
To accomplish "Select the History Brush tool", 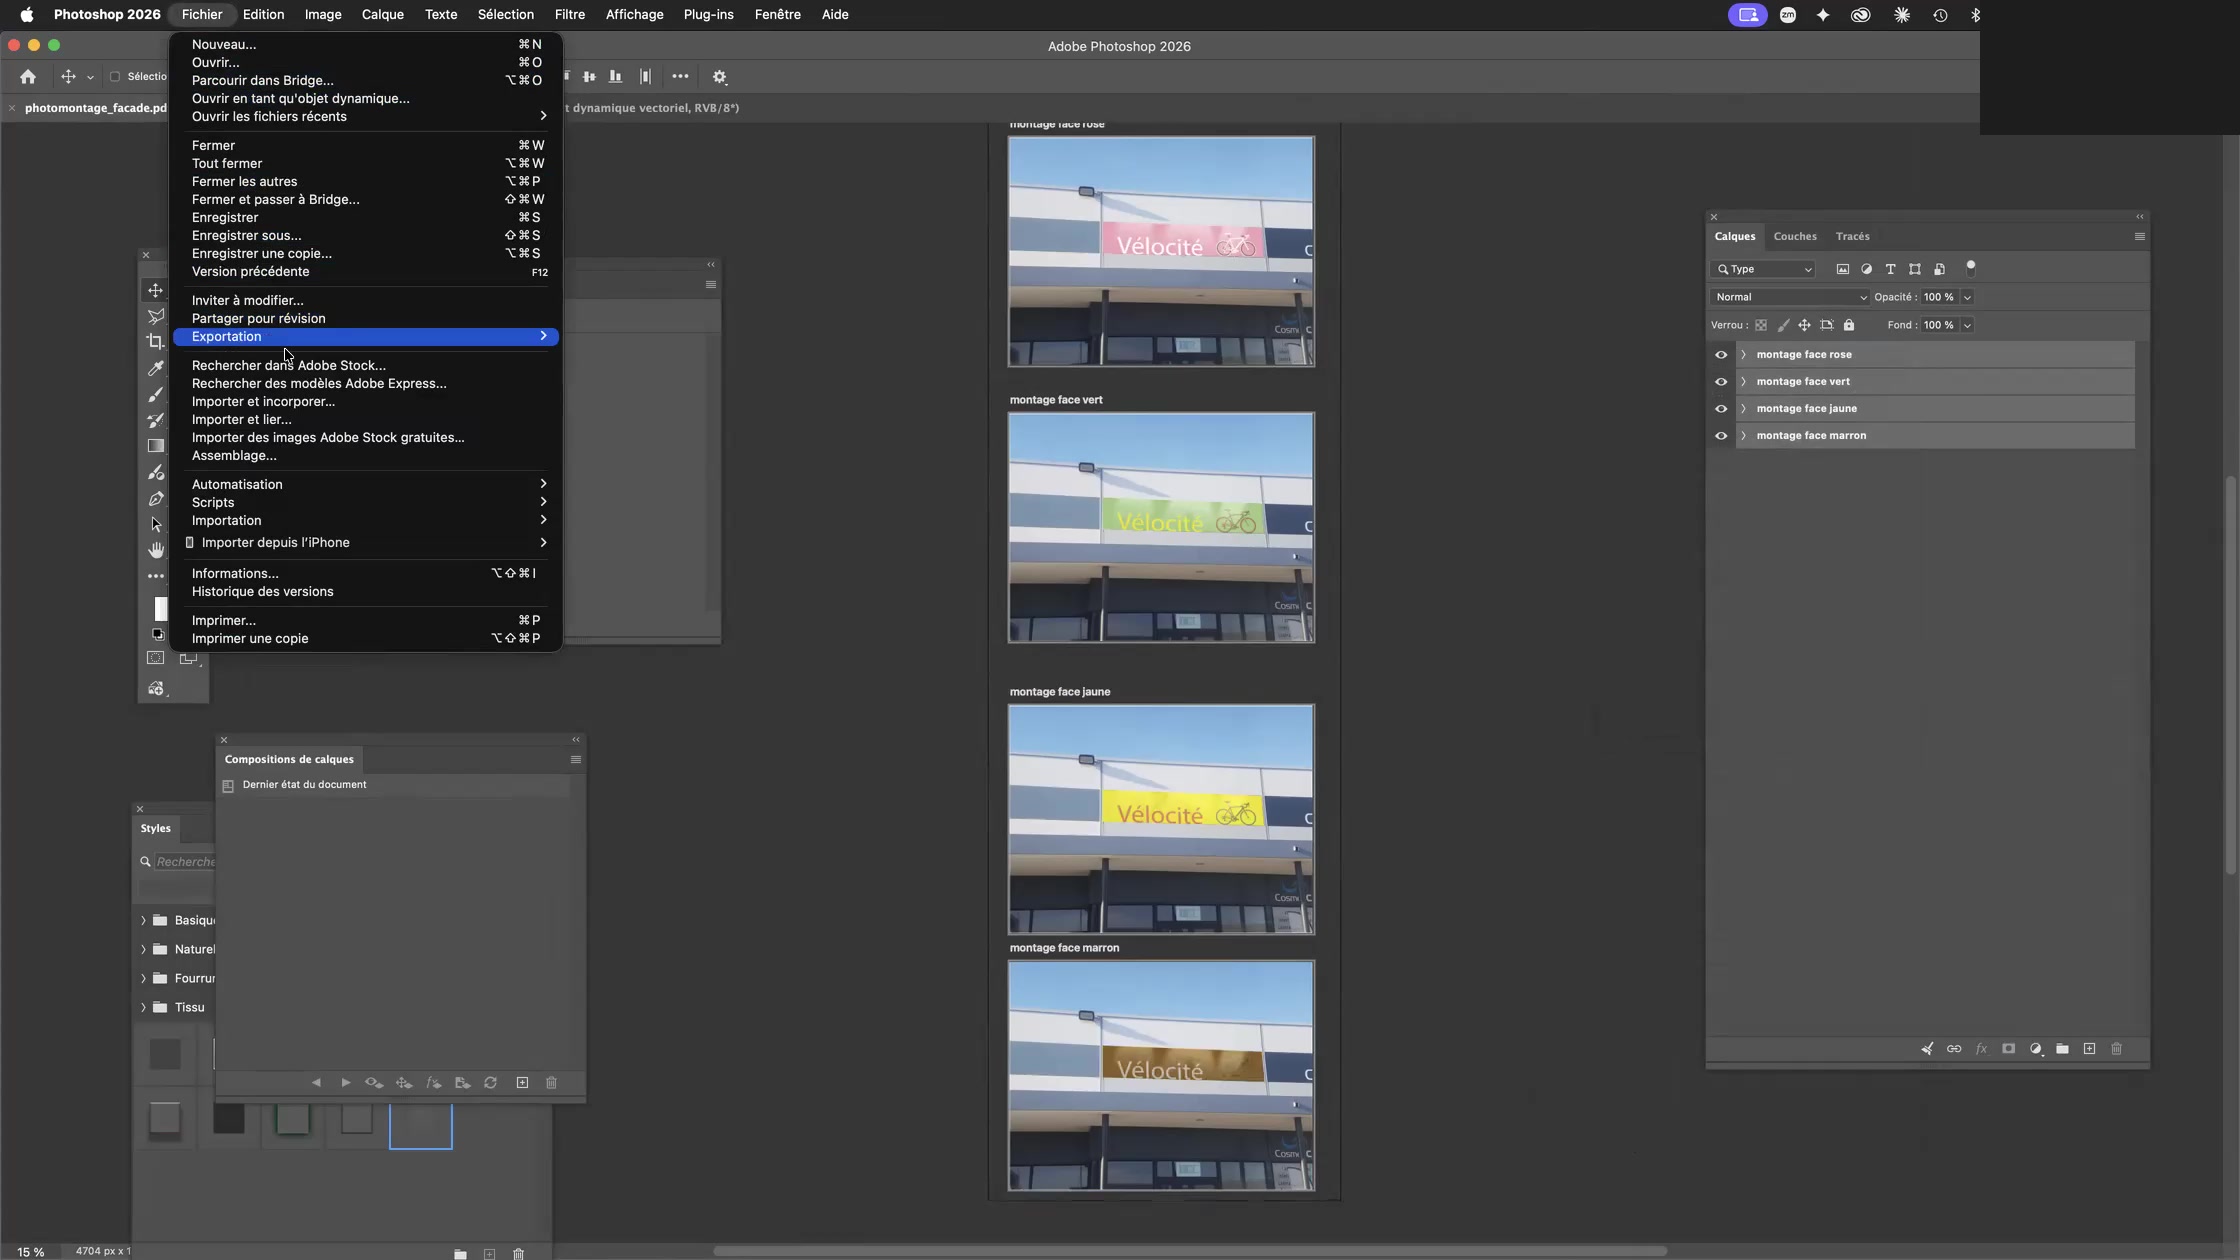I will click(x=155, y=420).
